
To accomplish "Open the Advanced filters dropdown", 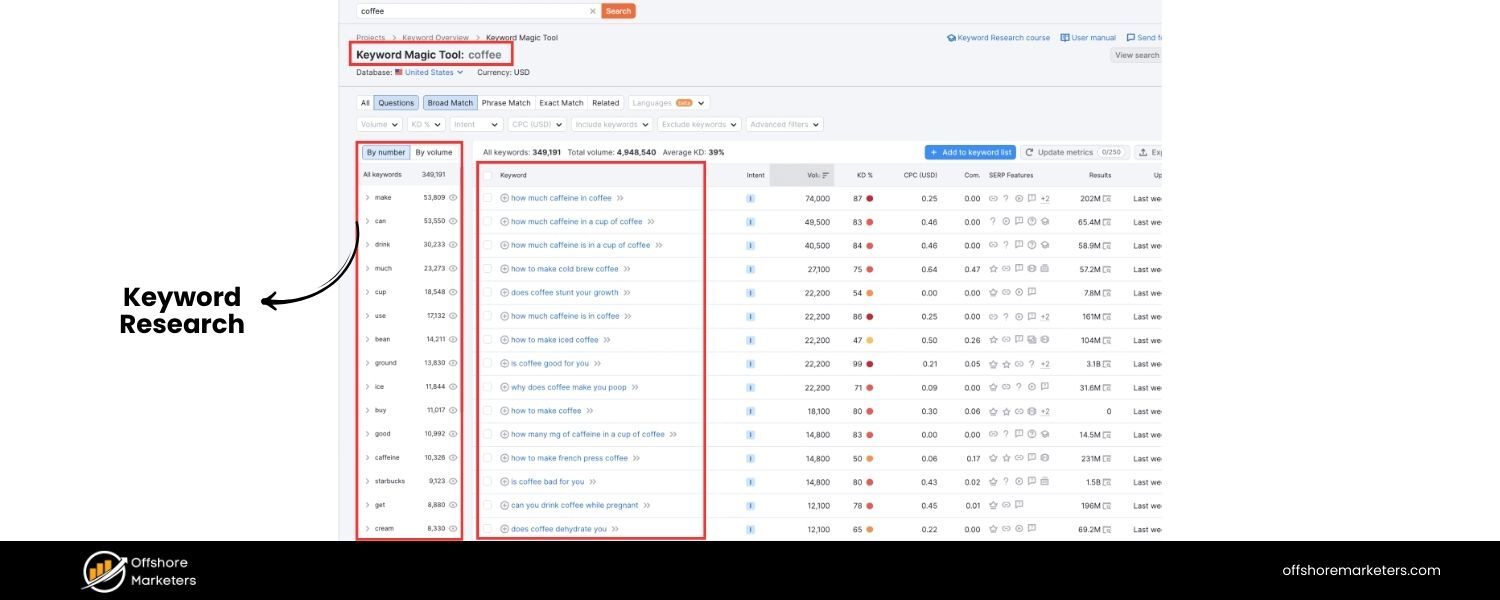I will (786, 124).
